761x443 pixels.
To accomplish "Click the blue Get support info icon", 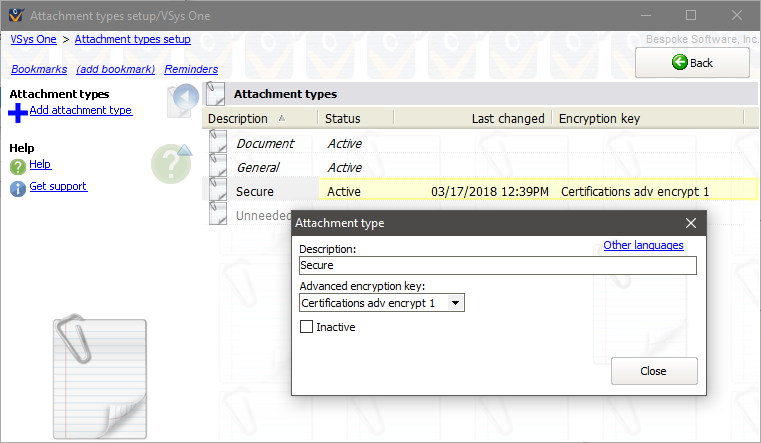I will tap(18, 189).
